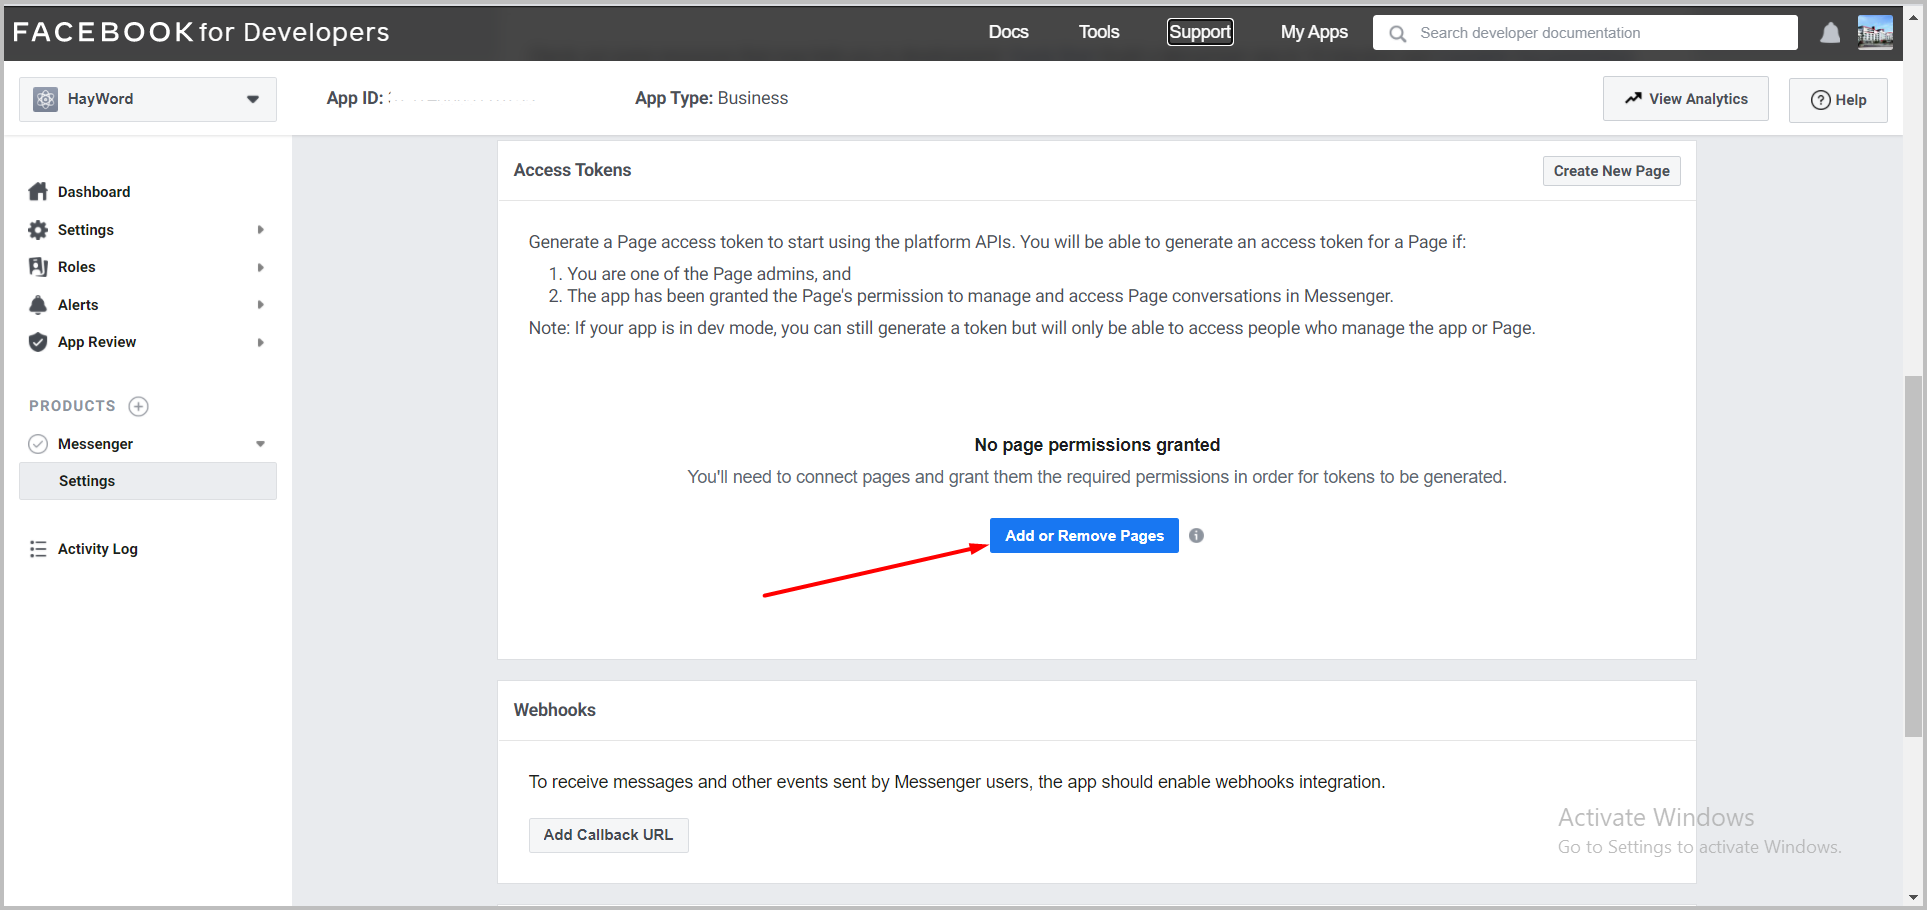The height and width of the screenshot is (910, 1927).
Task: Click the Messenger checkmark circle icon
Action: [x=38, y=444]
